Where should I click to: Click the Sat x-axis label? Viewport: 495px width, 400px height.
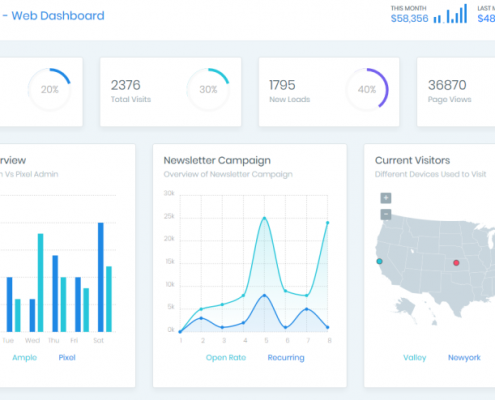98,340
